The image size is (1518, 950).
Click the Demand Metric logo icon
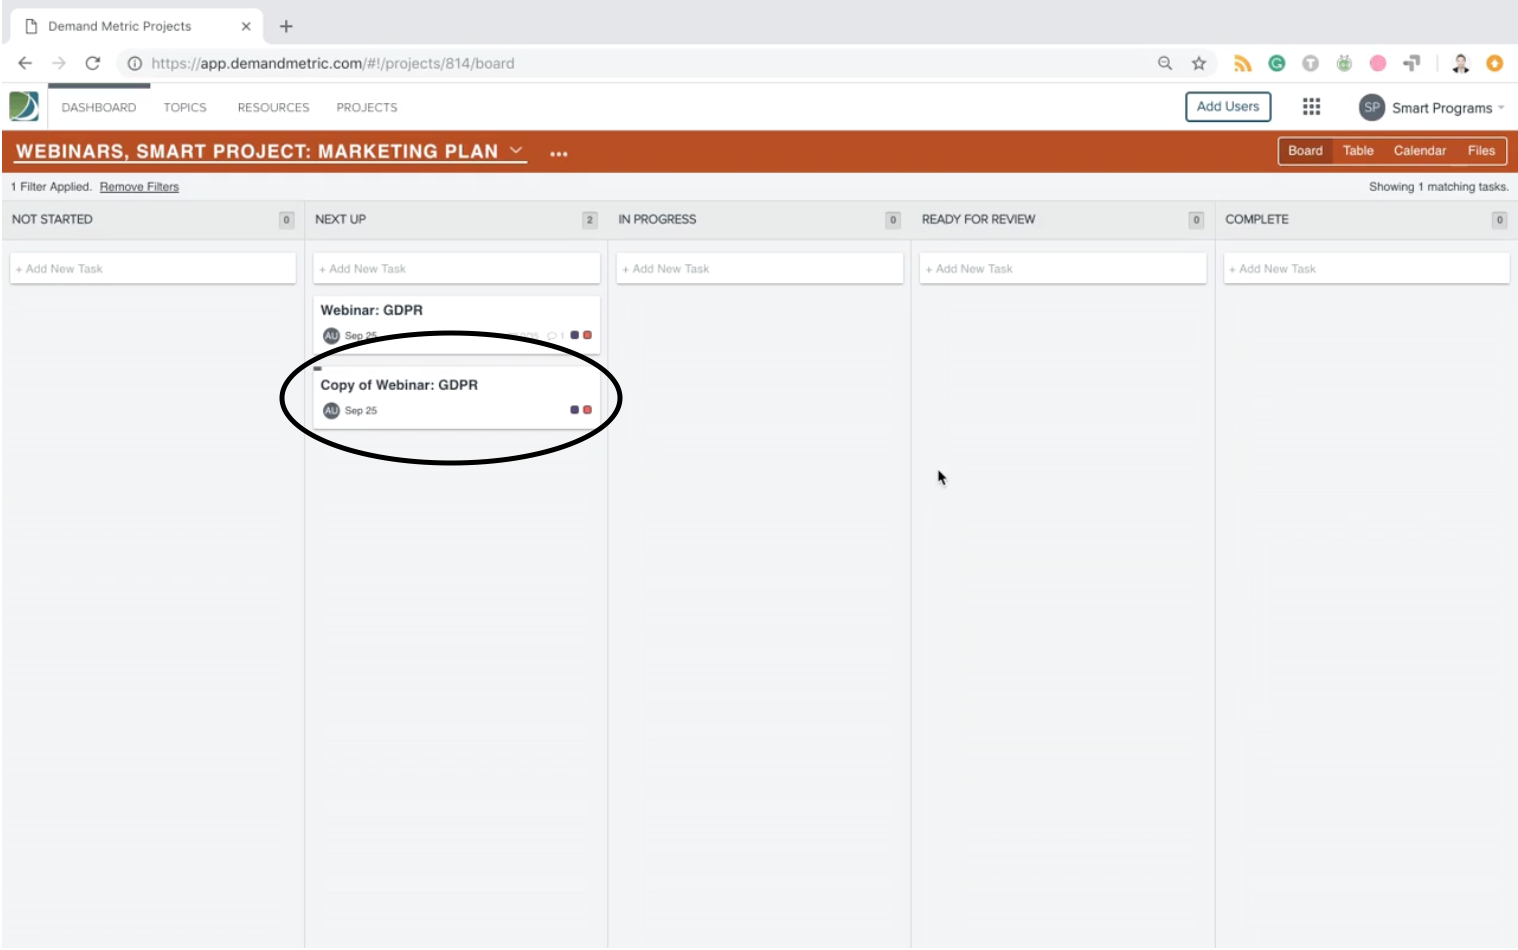pos(24,106)
